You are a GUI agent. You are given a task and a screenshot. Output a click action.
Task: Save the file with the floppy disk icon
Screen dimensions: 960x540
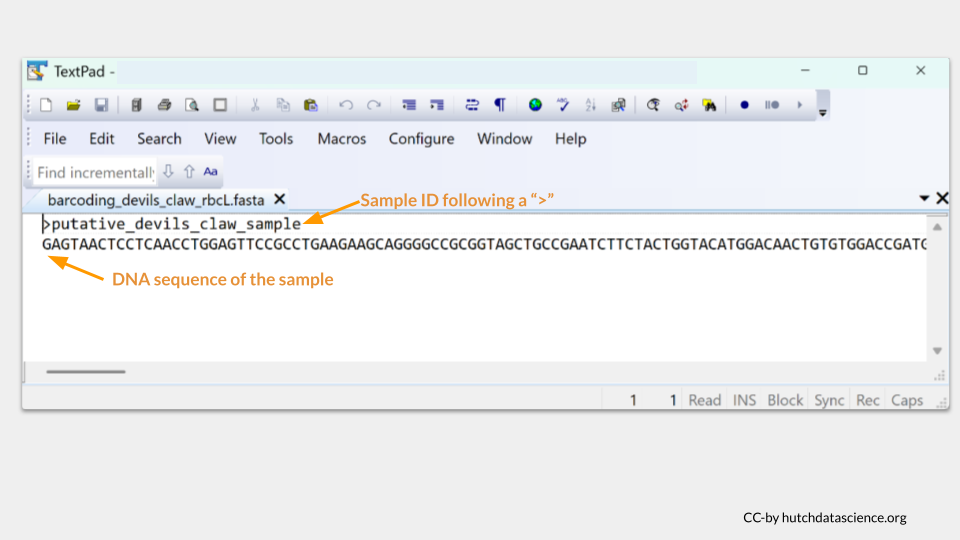101,105
